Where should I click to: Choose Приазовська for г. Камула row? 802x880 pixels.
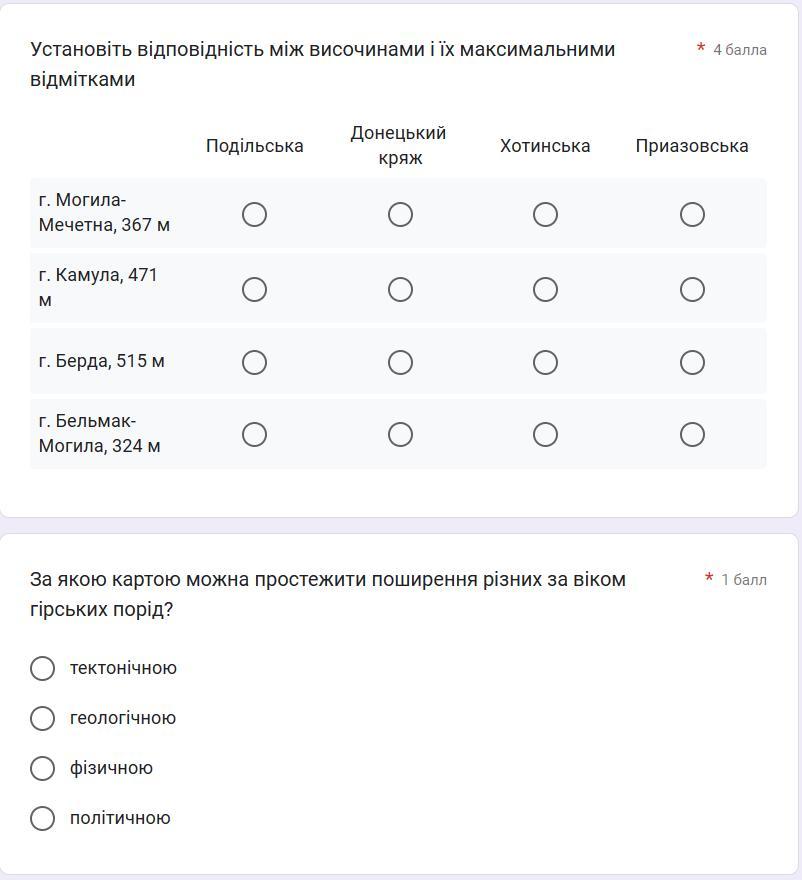692,289
